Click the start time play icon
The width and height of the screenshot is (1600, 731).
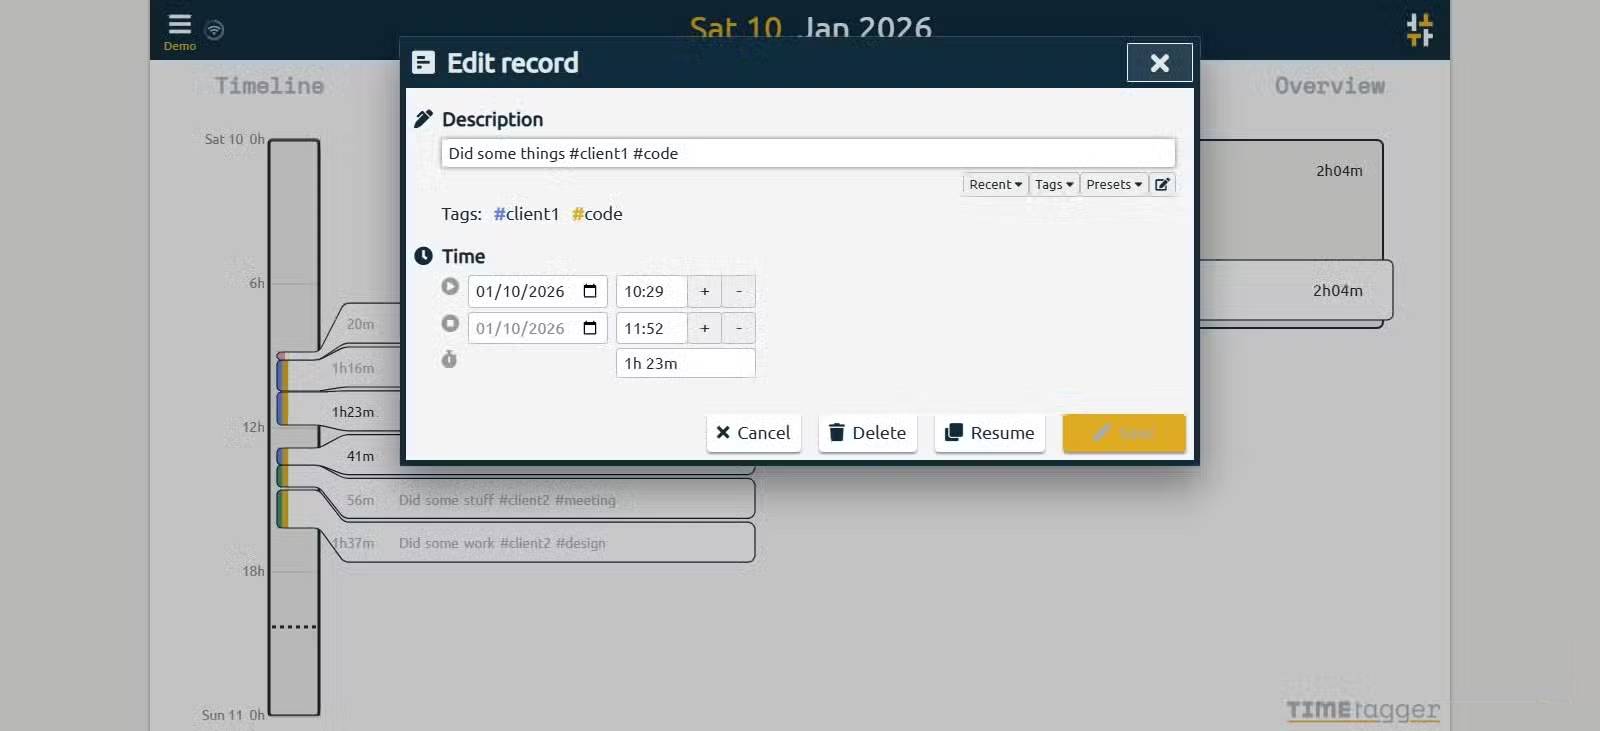[450, 286]
